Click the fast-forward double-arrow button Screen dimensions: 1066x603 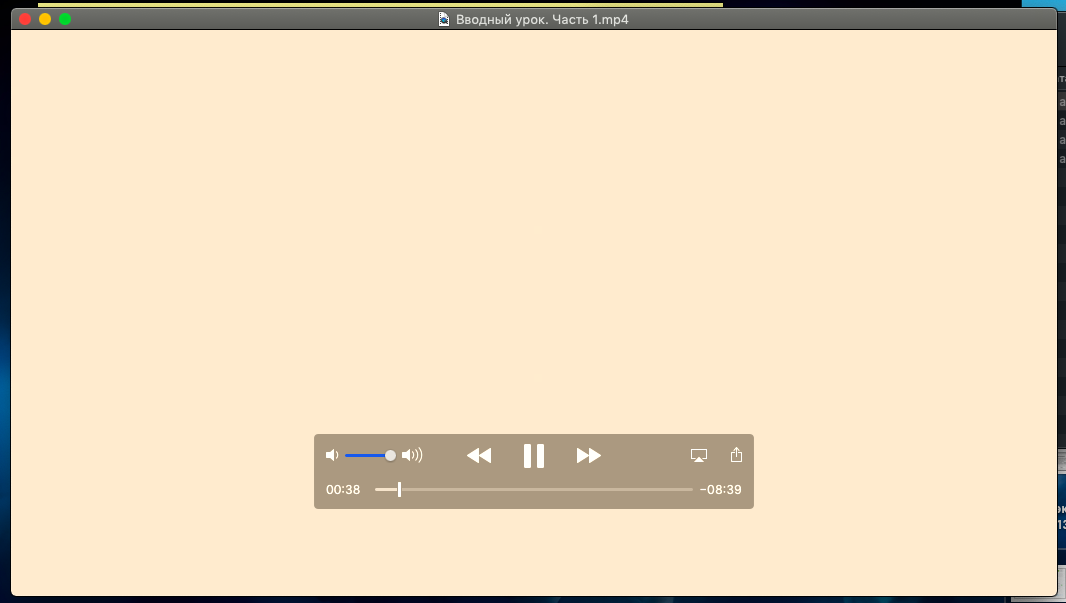tap(589, 456)
